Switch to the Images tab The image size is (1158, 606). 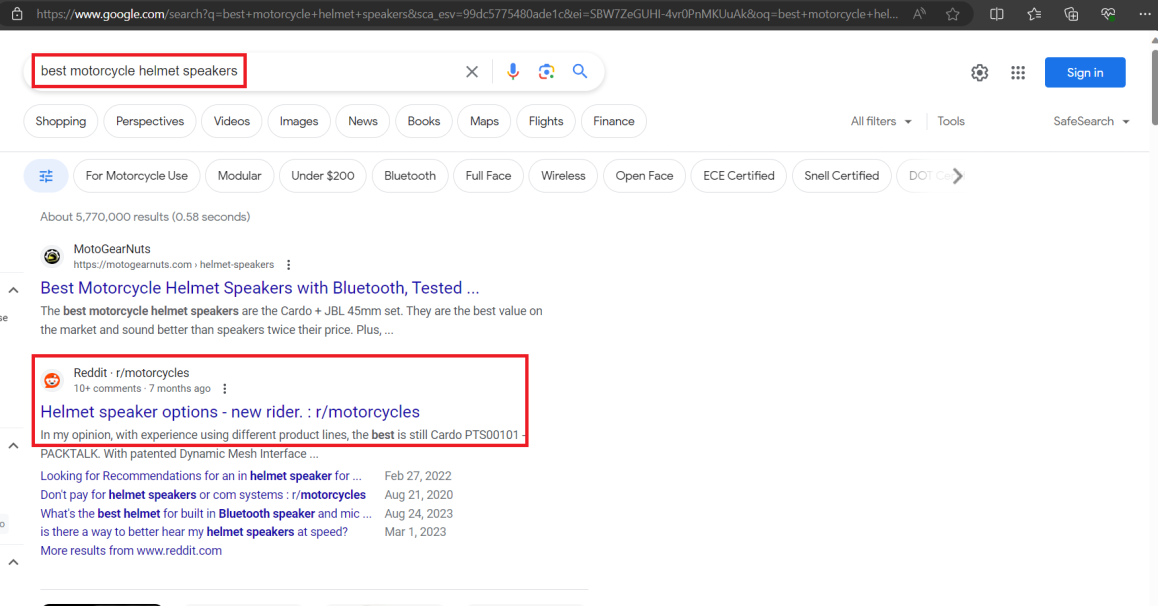click(x=299, y=121)
